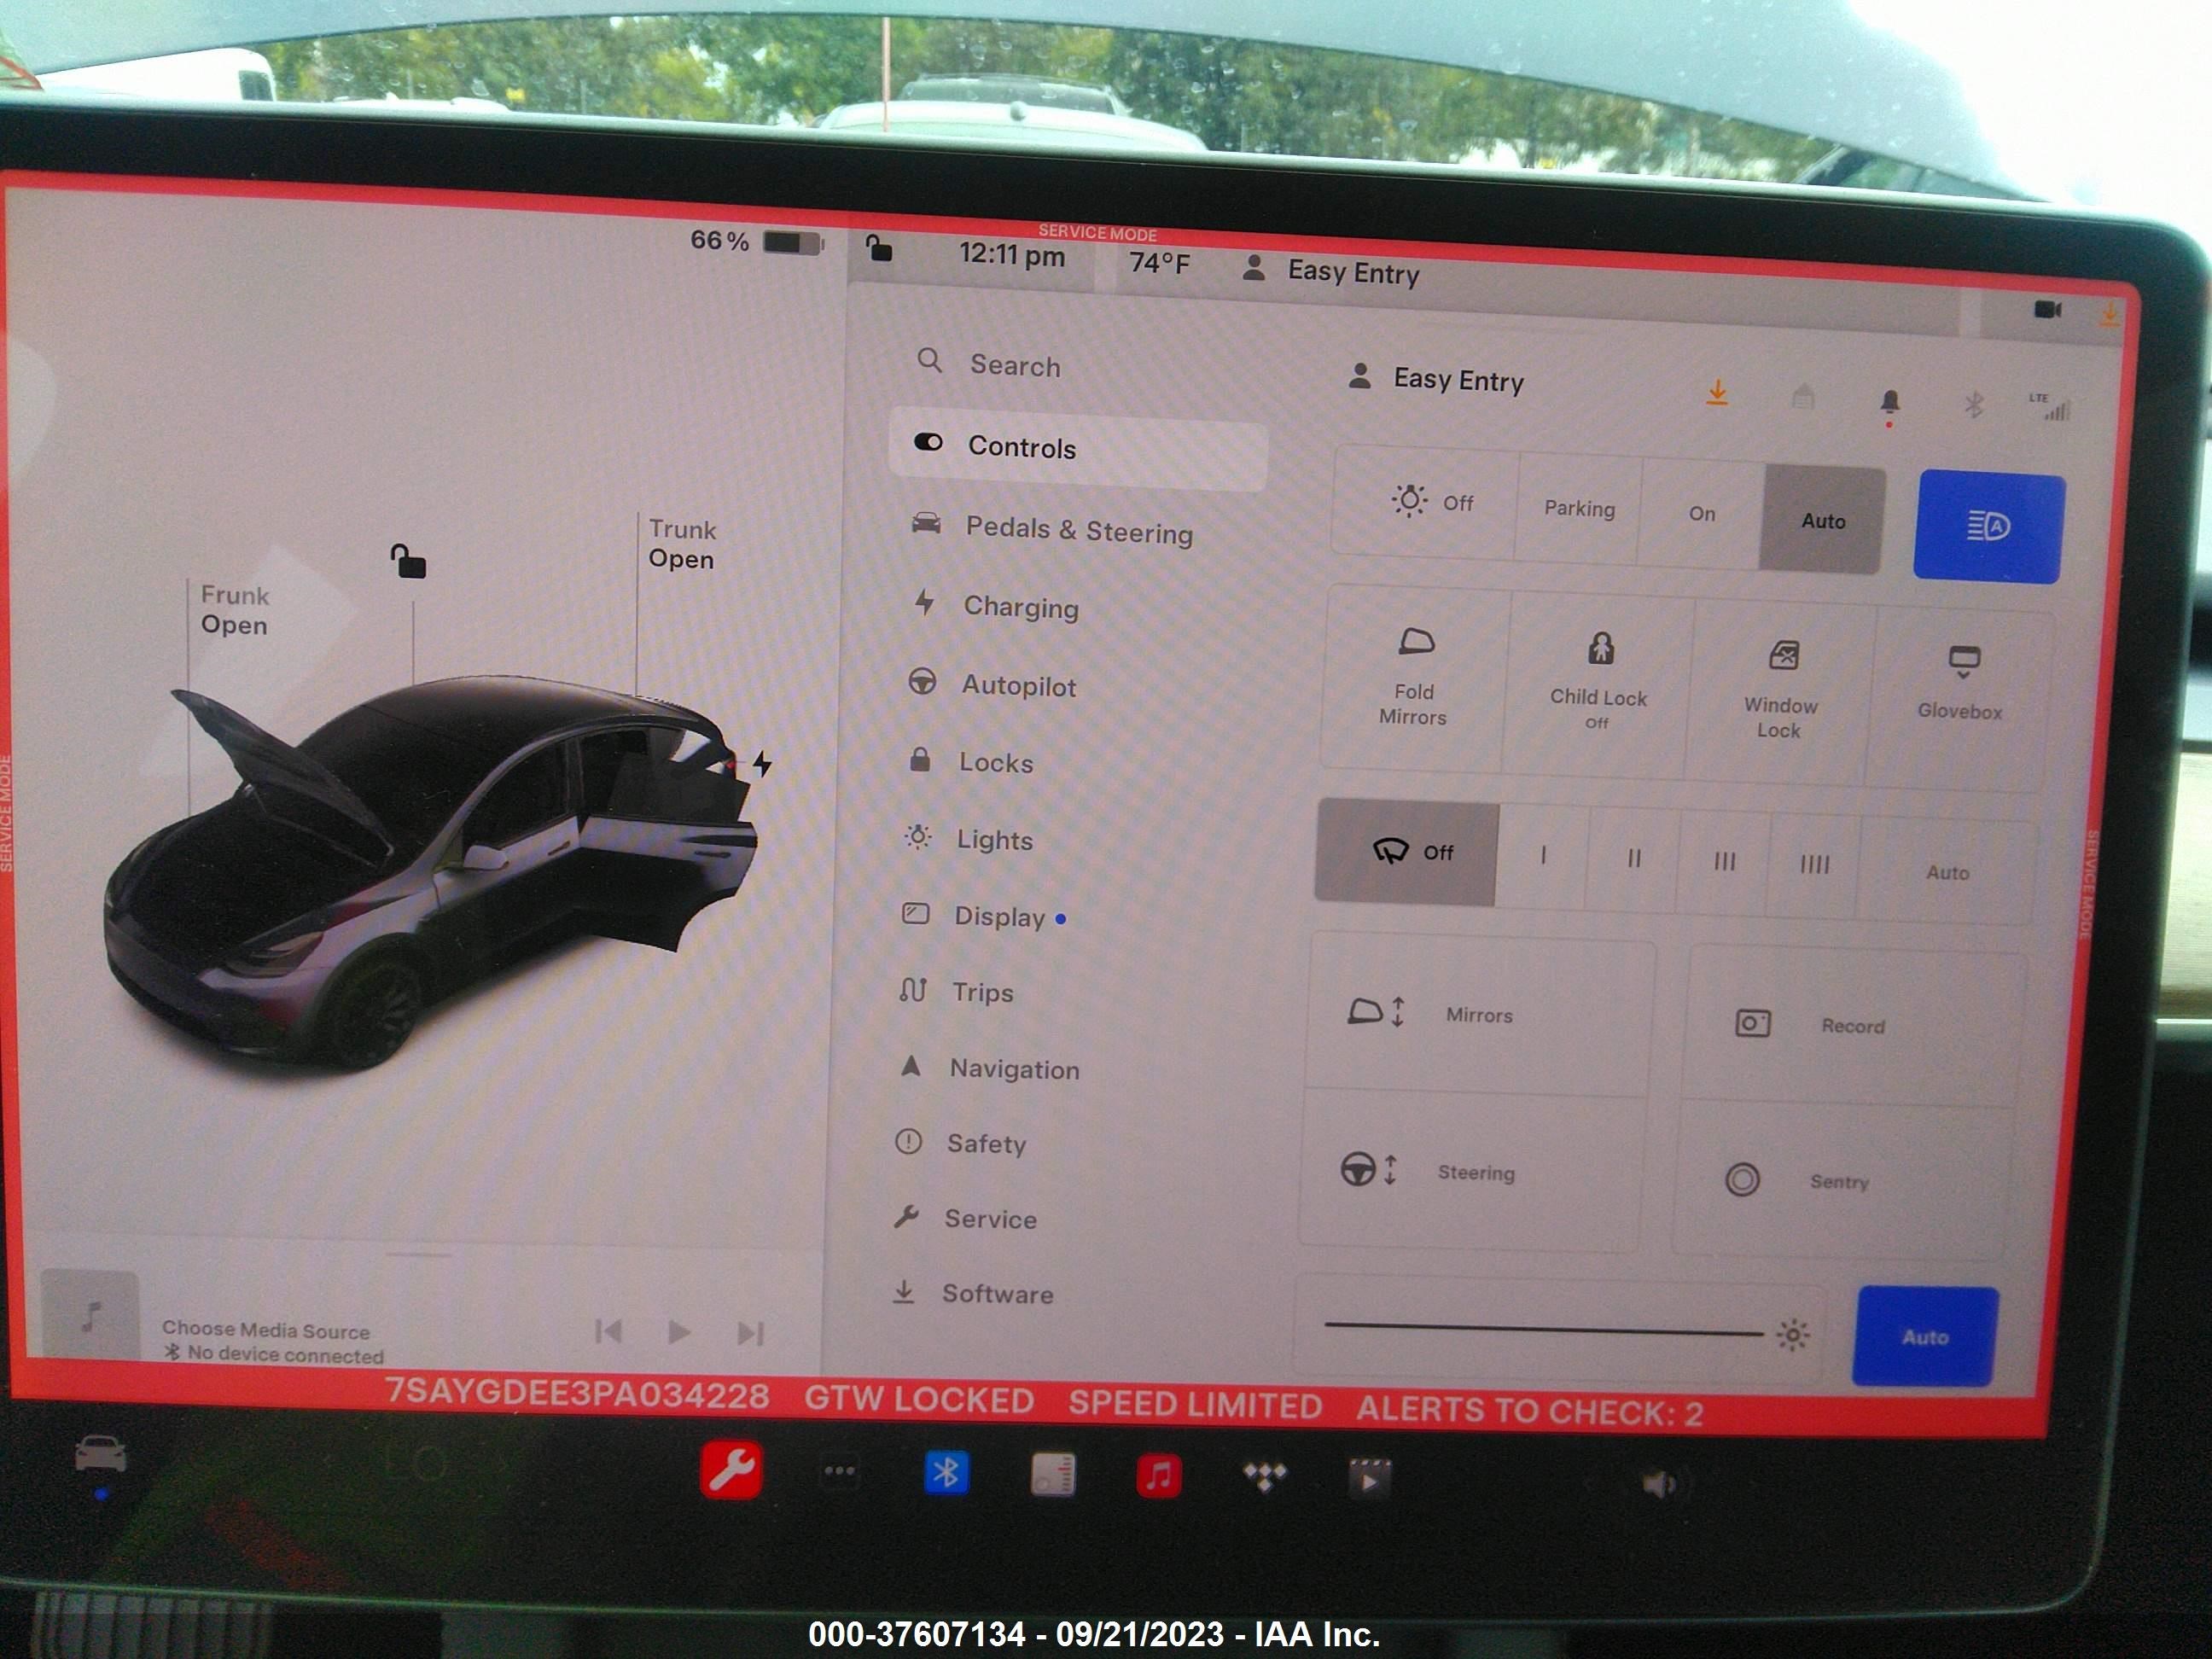
Task: Toggle Child Lock
Action: pos(1598,683)
